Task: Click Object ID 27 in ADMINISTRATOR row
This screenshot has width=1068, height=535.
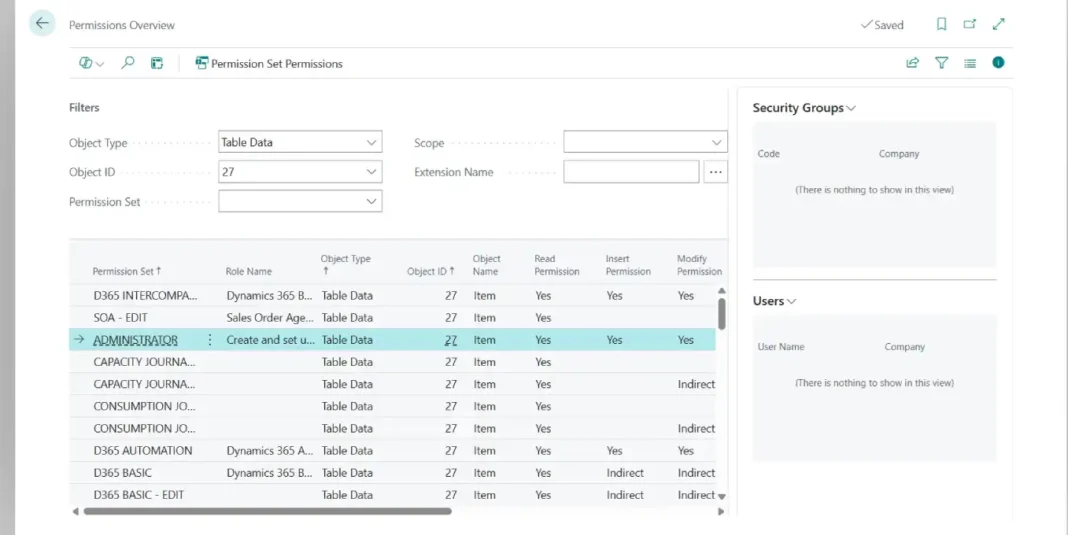Action: [x=451, y=339]
